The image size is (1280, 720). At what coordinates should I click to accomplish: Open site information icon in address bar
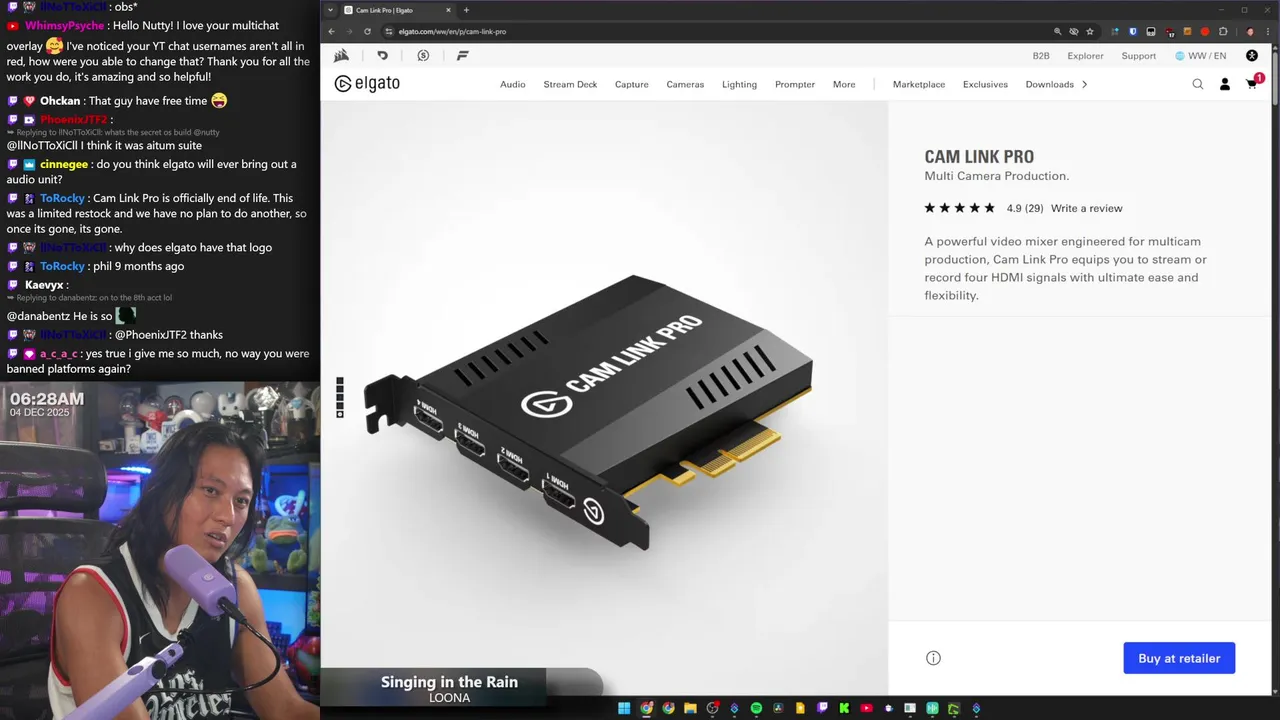click(x=390, y=31)
